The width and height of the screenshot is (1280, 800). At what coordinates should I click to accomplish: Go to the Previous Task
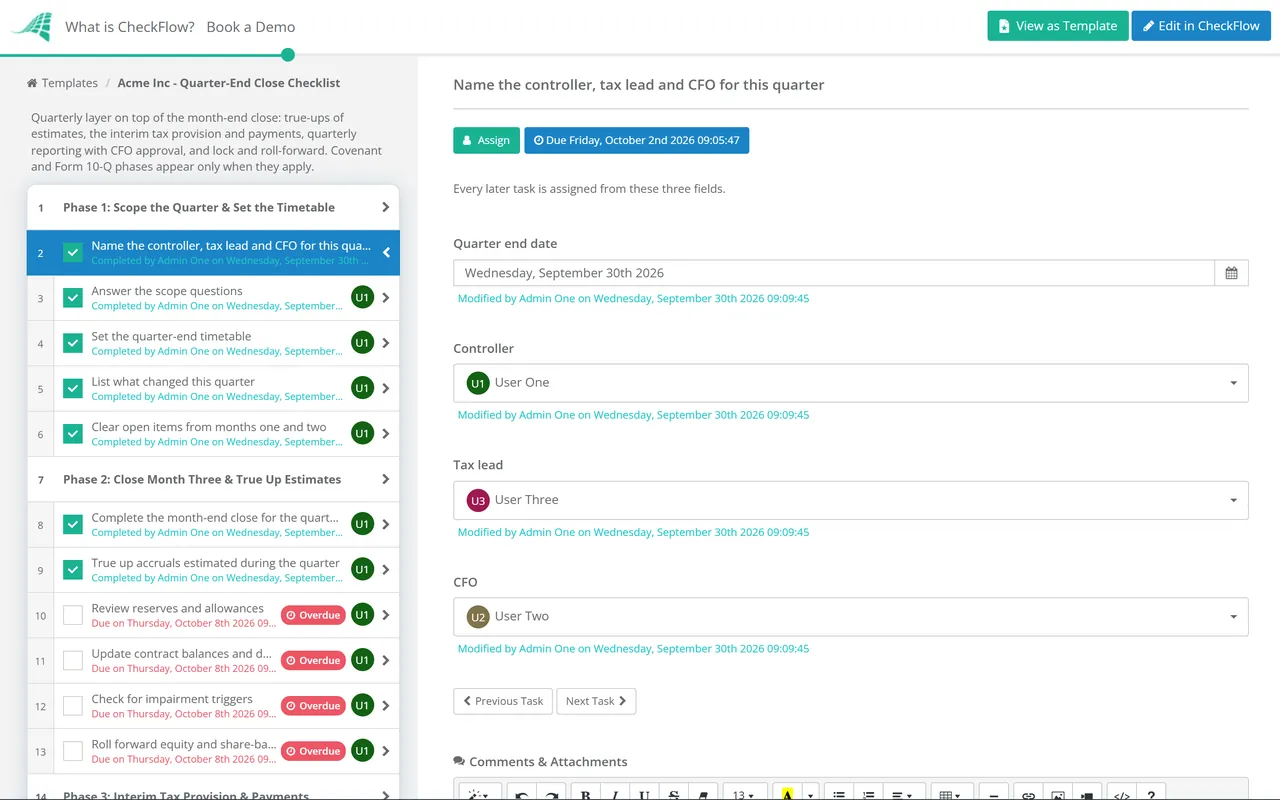(x=503, y=701)
